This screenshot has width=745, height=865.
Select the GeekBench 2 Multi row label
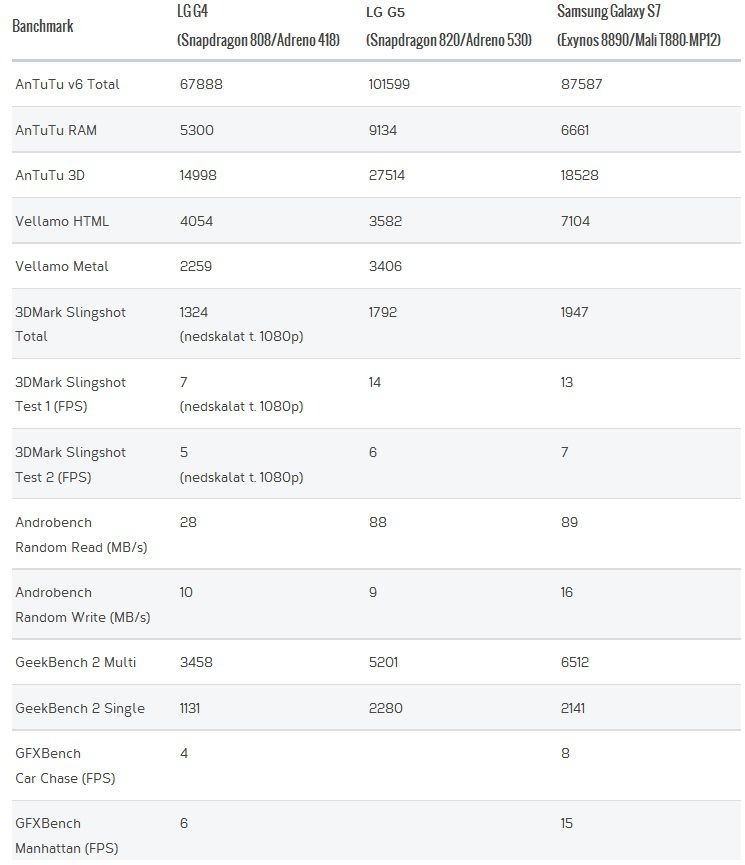75,662
